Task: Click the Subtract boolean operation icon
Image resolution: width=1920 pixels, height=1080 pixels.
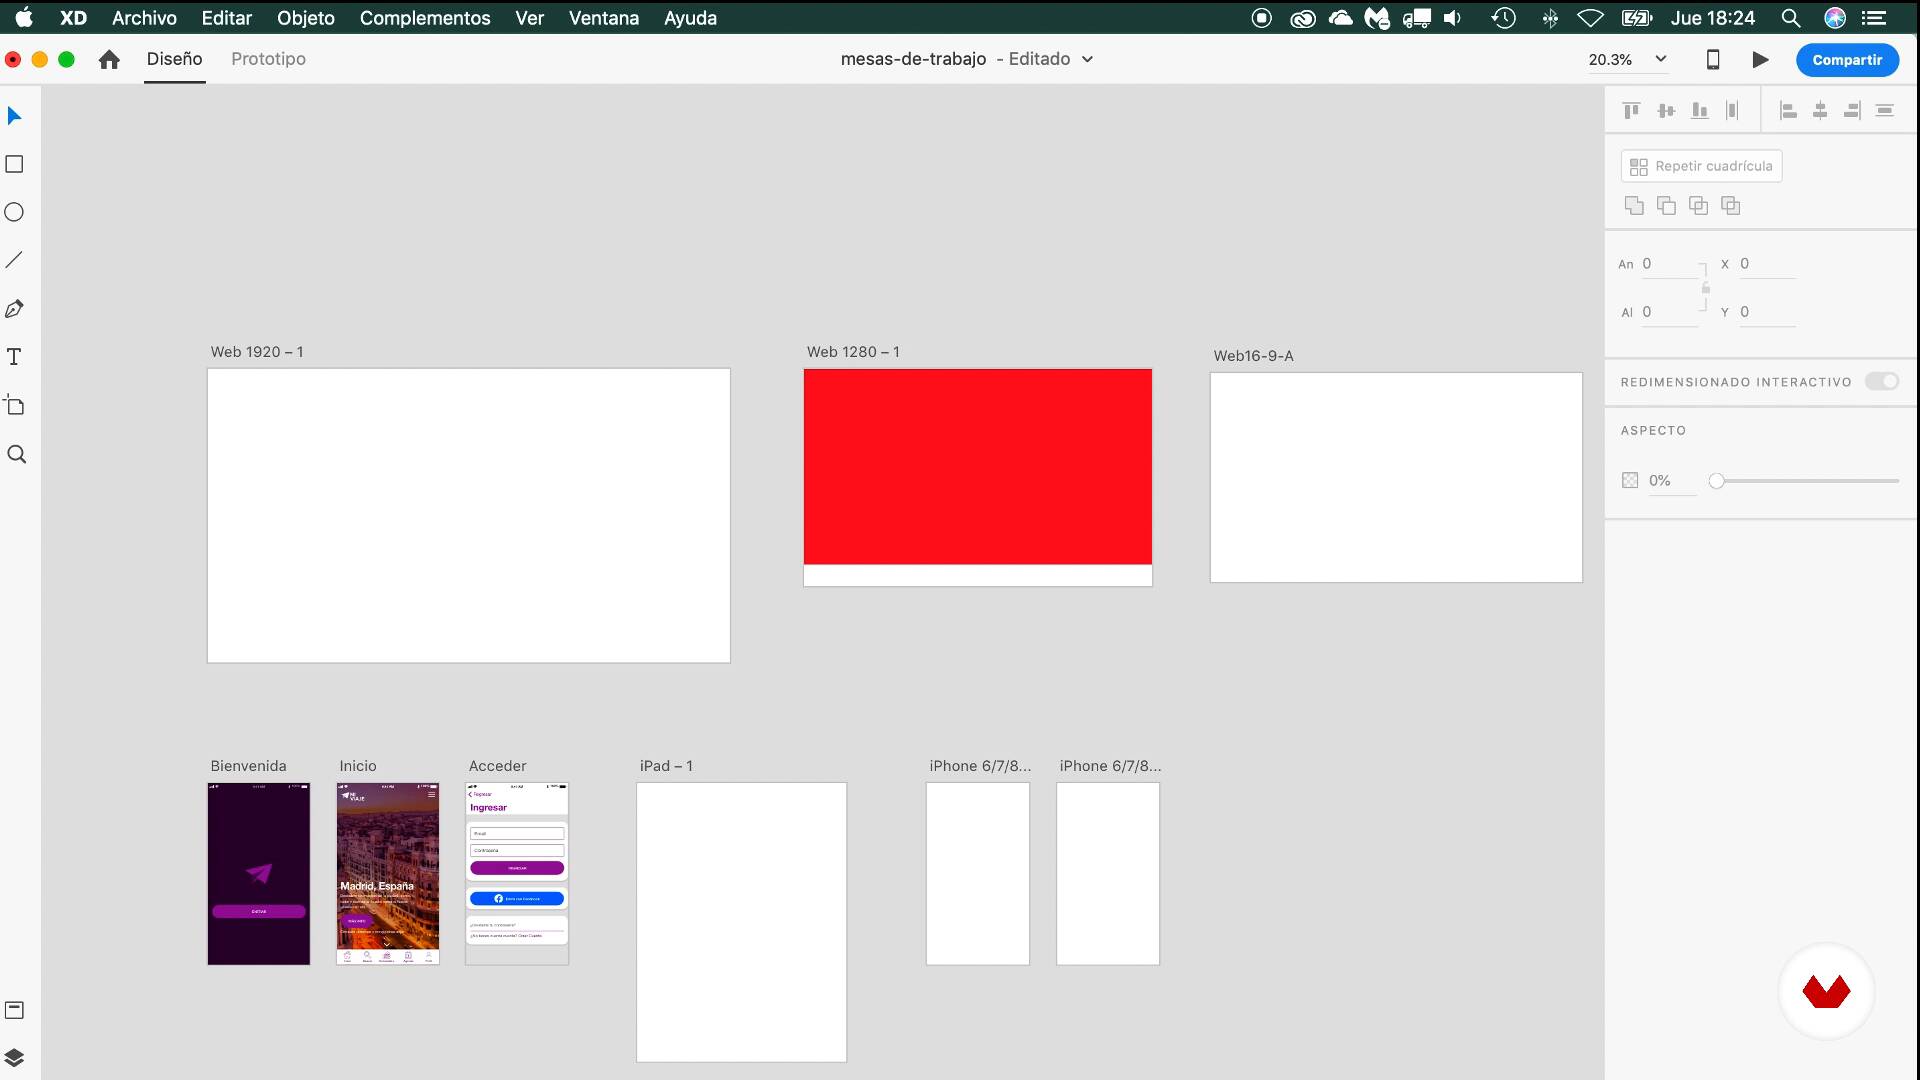Action: pos(1666,205)
